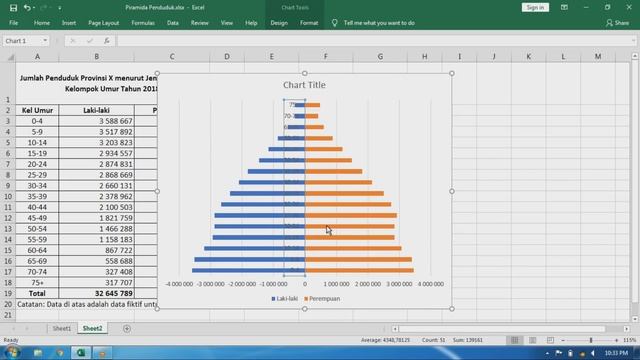Image resolution: width=640 pixels, height=360 pixels.
Task: Click the Select All corner triangle
Action: click(11, 57)
